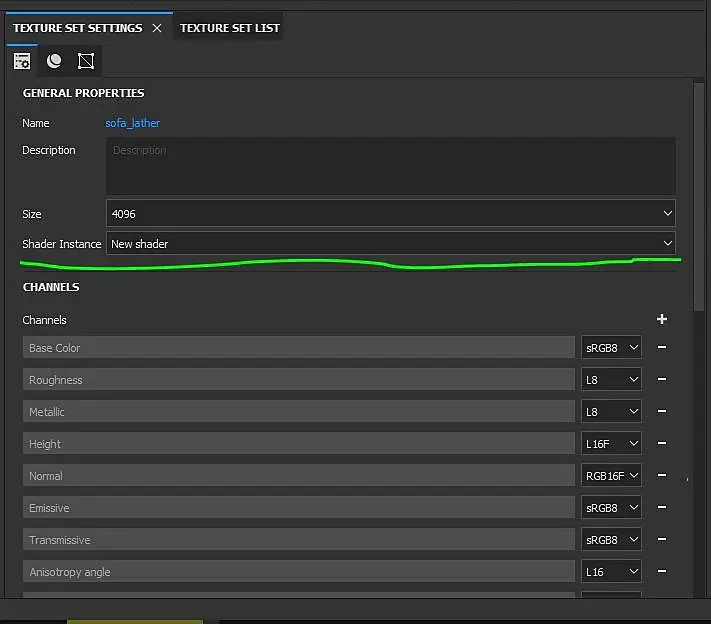The height and width of the screenshot is (624, 711).
Task: Edit the sofa_lather name link
Action: click(132, 123)
